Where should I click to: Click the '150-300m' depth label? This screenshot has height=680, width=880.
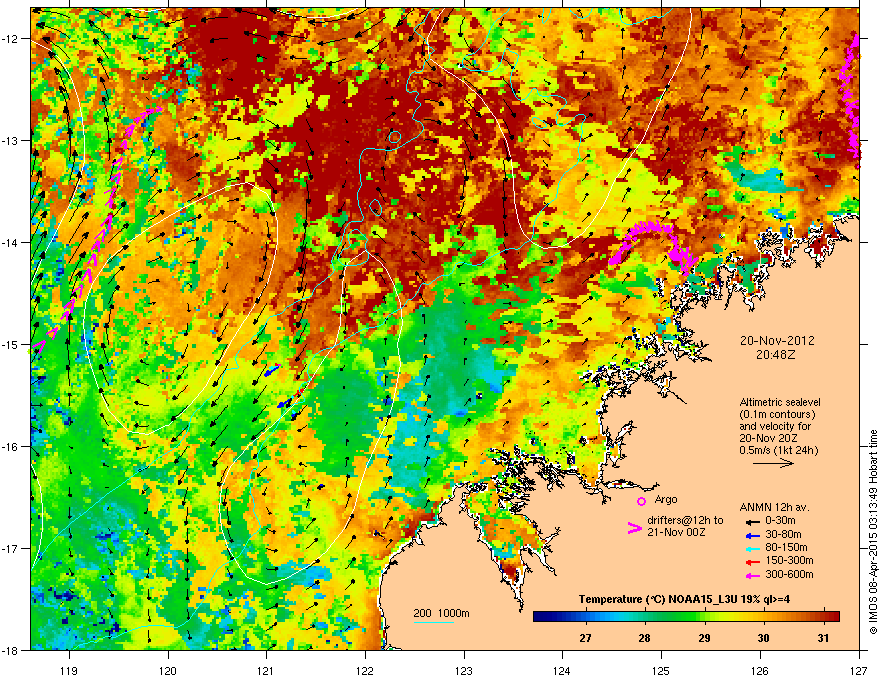pyautogui.click(x=789, y=560)
